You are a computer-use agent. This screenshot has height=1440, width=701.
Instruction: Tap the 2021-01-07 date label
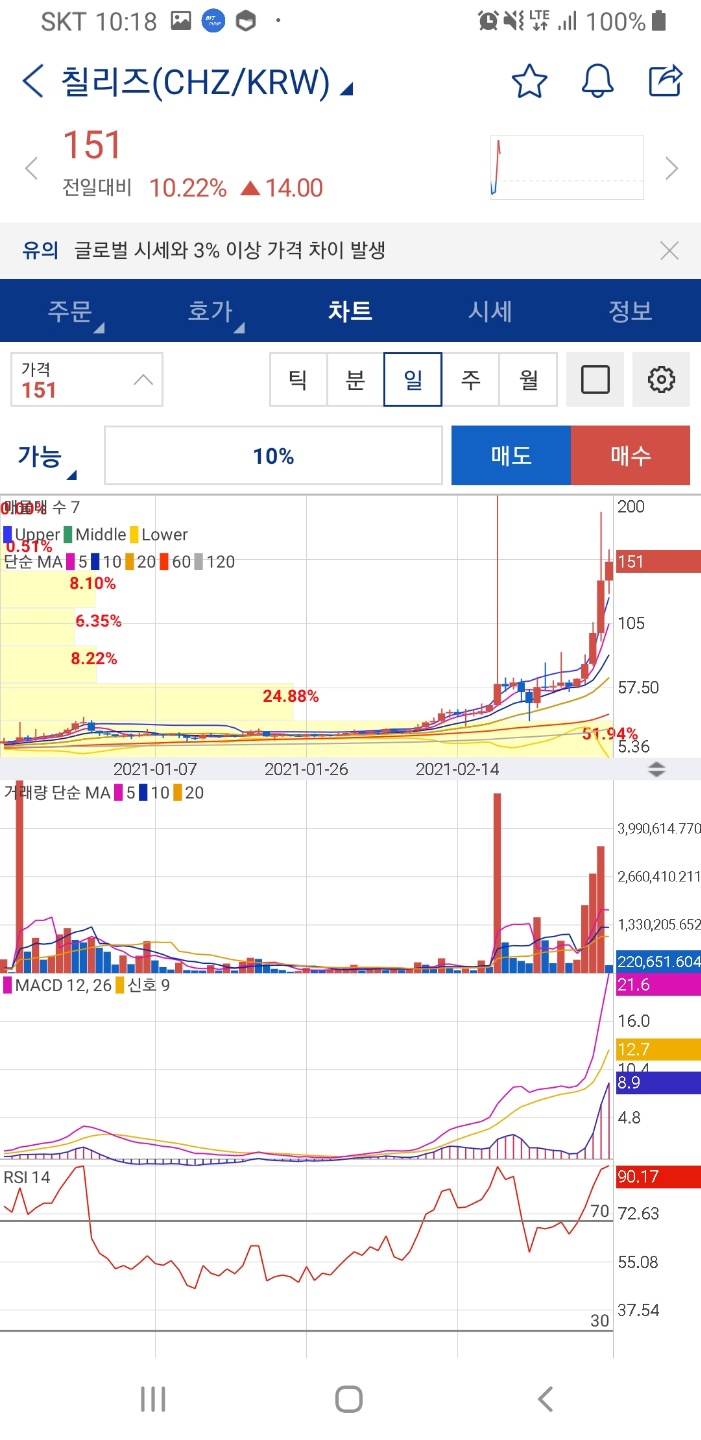pyautogui.click(x=155, y=769)
